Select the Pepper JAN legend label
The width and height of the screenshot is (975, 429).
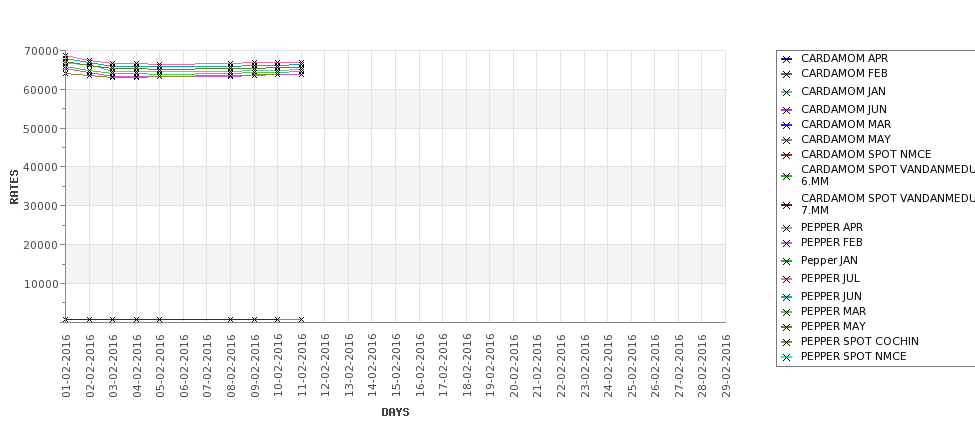click(x=829, y=261)
